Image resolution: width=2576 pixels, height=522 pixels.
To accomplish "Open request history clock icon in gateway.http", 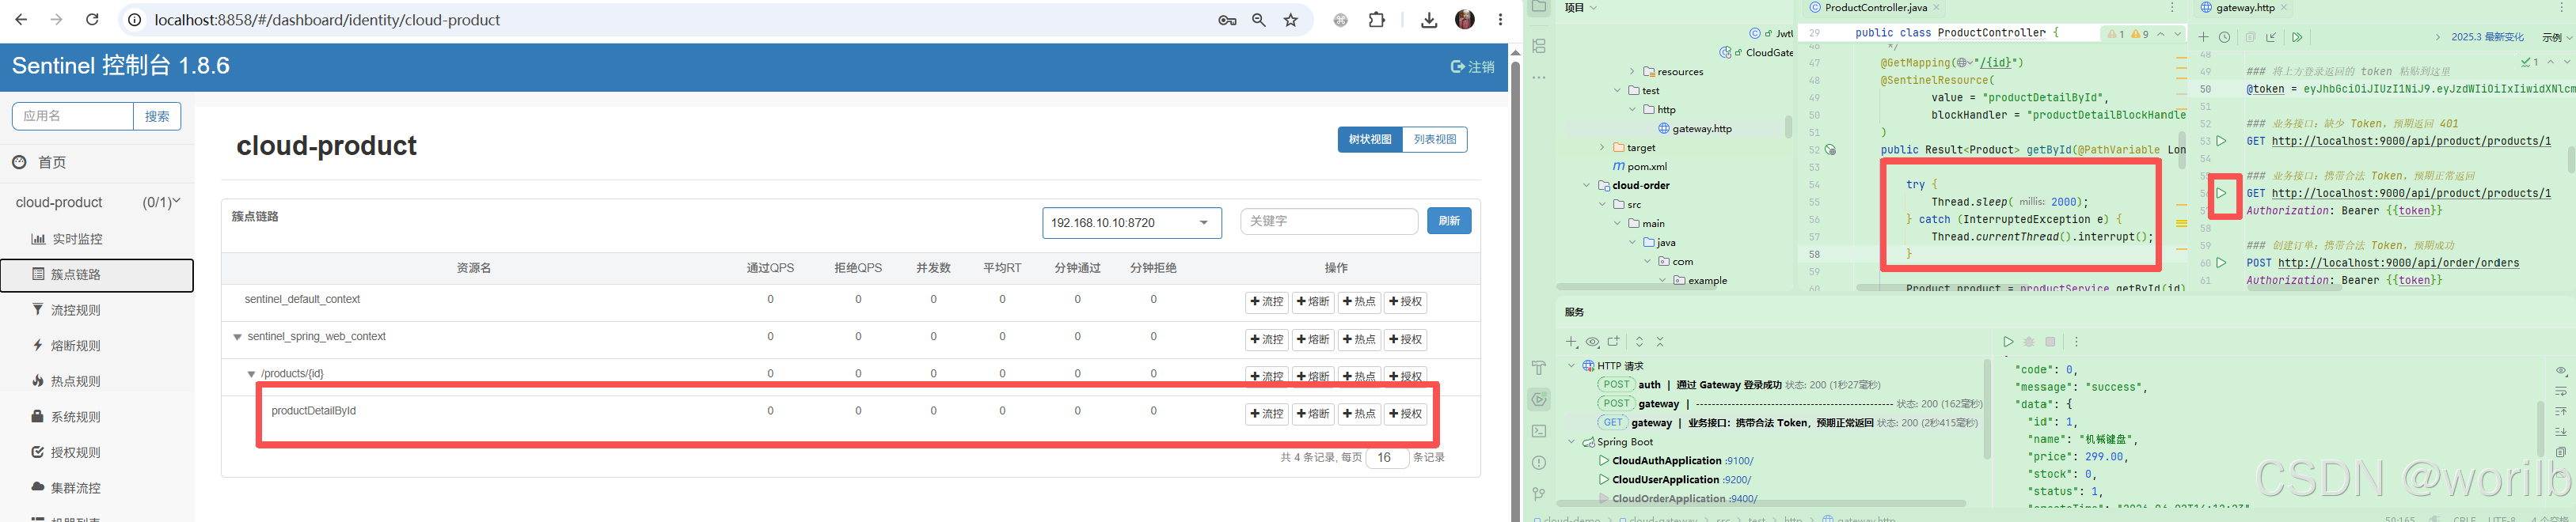I will click(2225, 37).
